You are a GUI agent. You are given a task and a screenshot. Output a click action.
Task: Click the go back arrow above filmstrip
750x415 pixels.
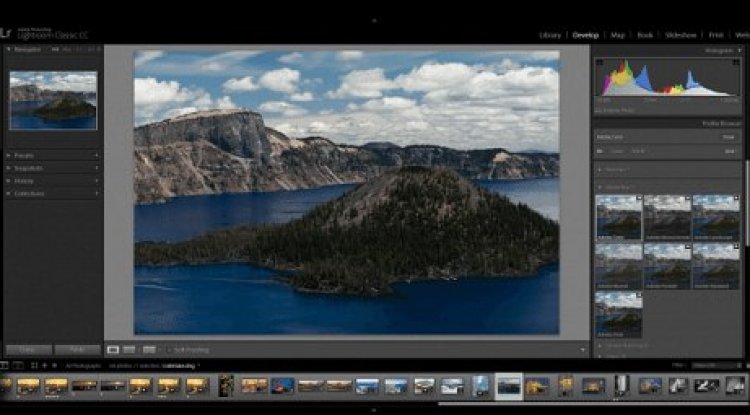pos(44,365)
